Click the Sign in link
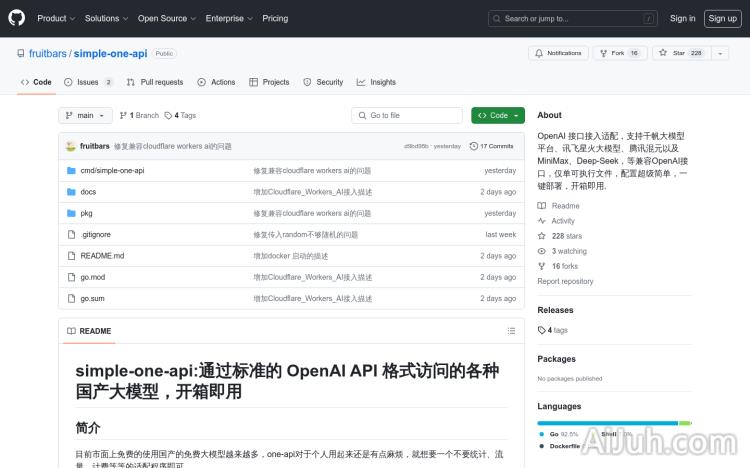This screenshot has height=468, width=750. (x=683, y=18)
